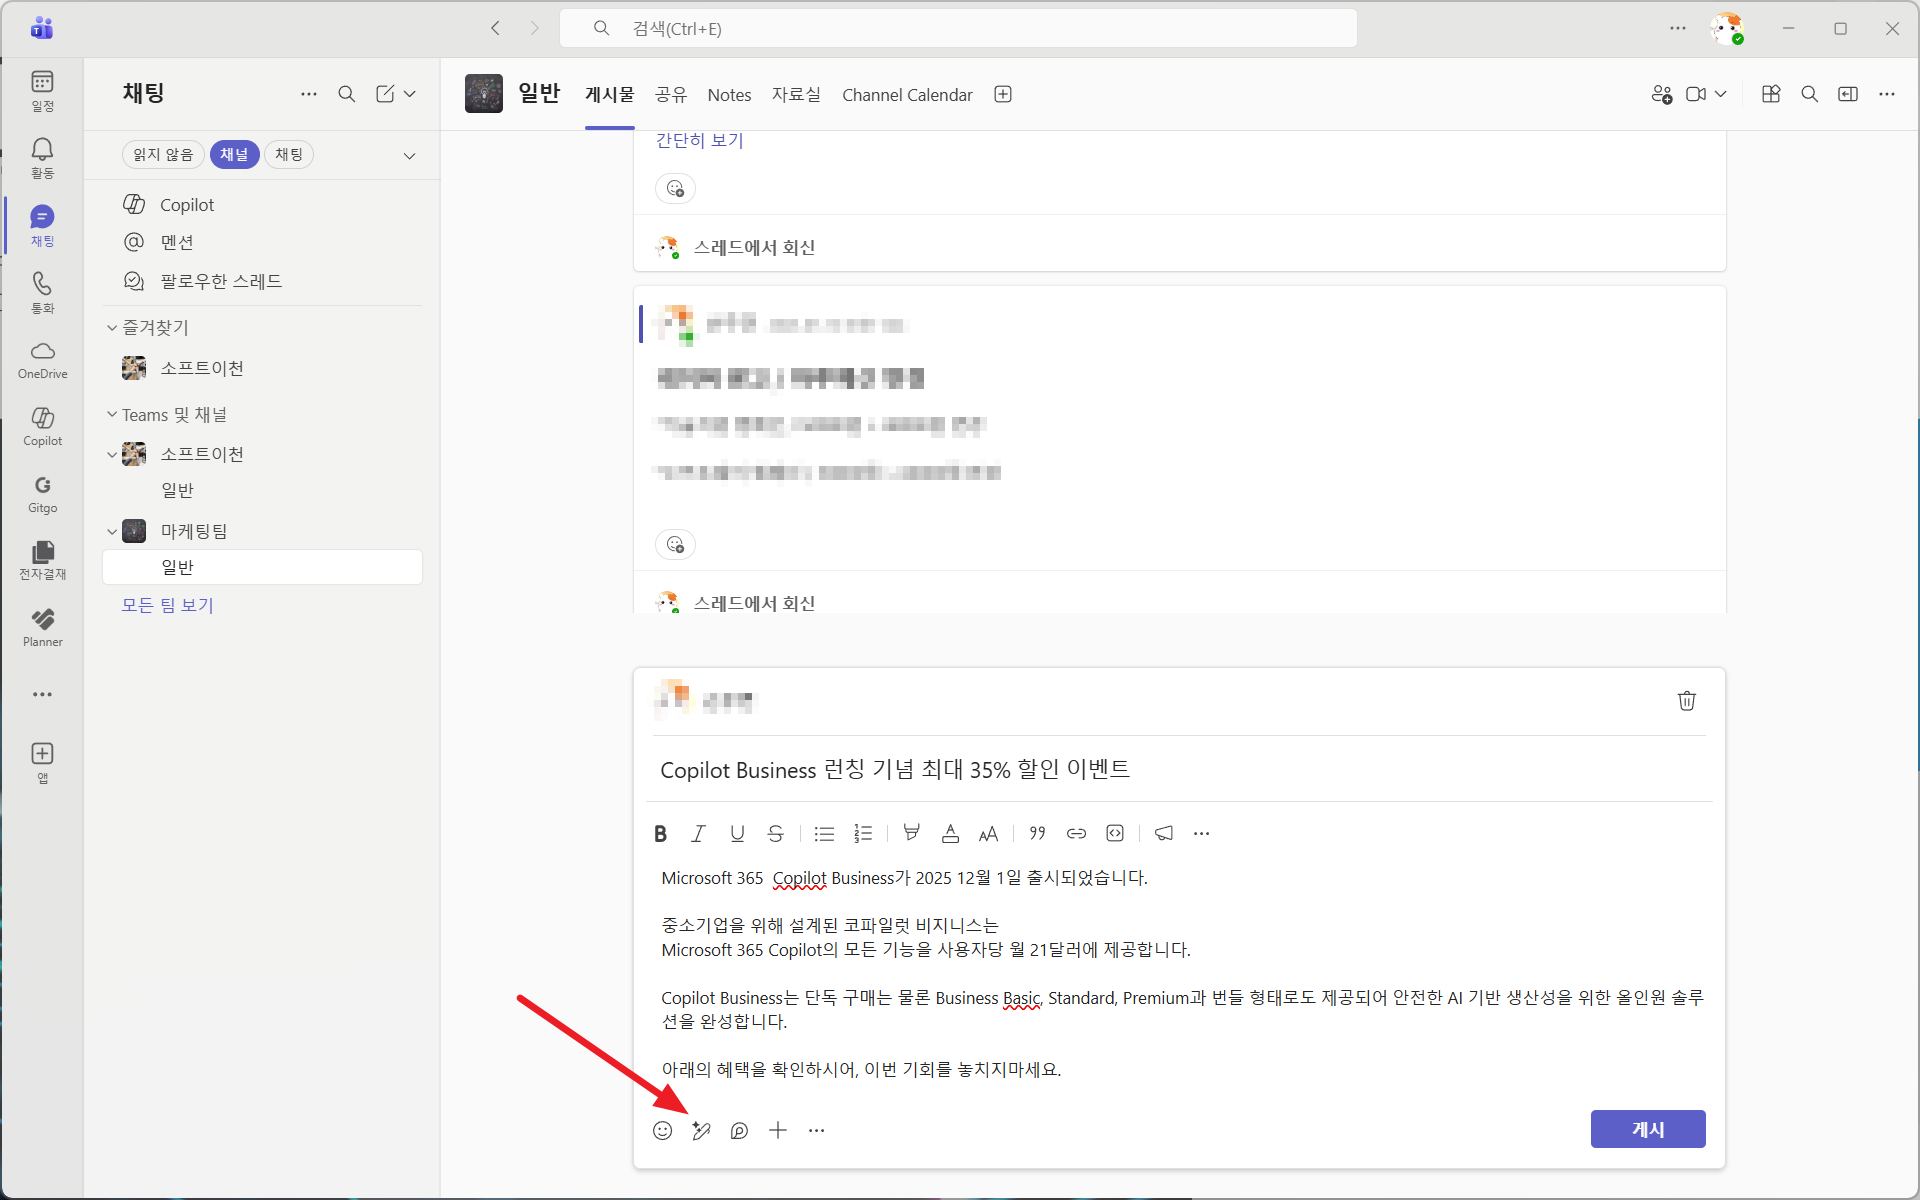Image resolution: width=1920 pixels, height=1200 pixels.
Task: Toggle italic formatting in the editor toolbar
Action: pyautogui.click(x=698, y=833)
